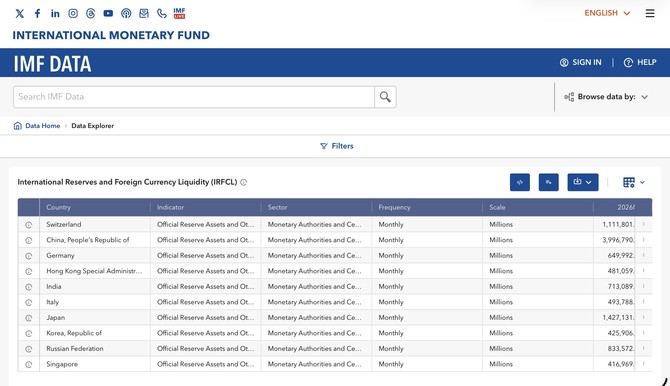
Task: Click the IMF DATA banner logo
Action: (52, 64)
